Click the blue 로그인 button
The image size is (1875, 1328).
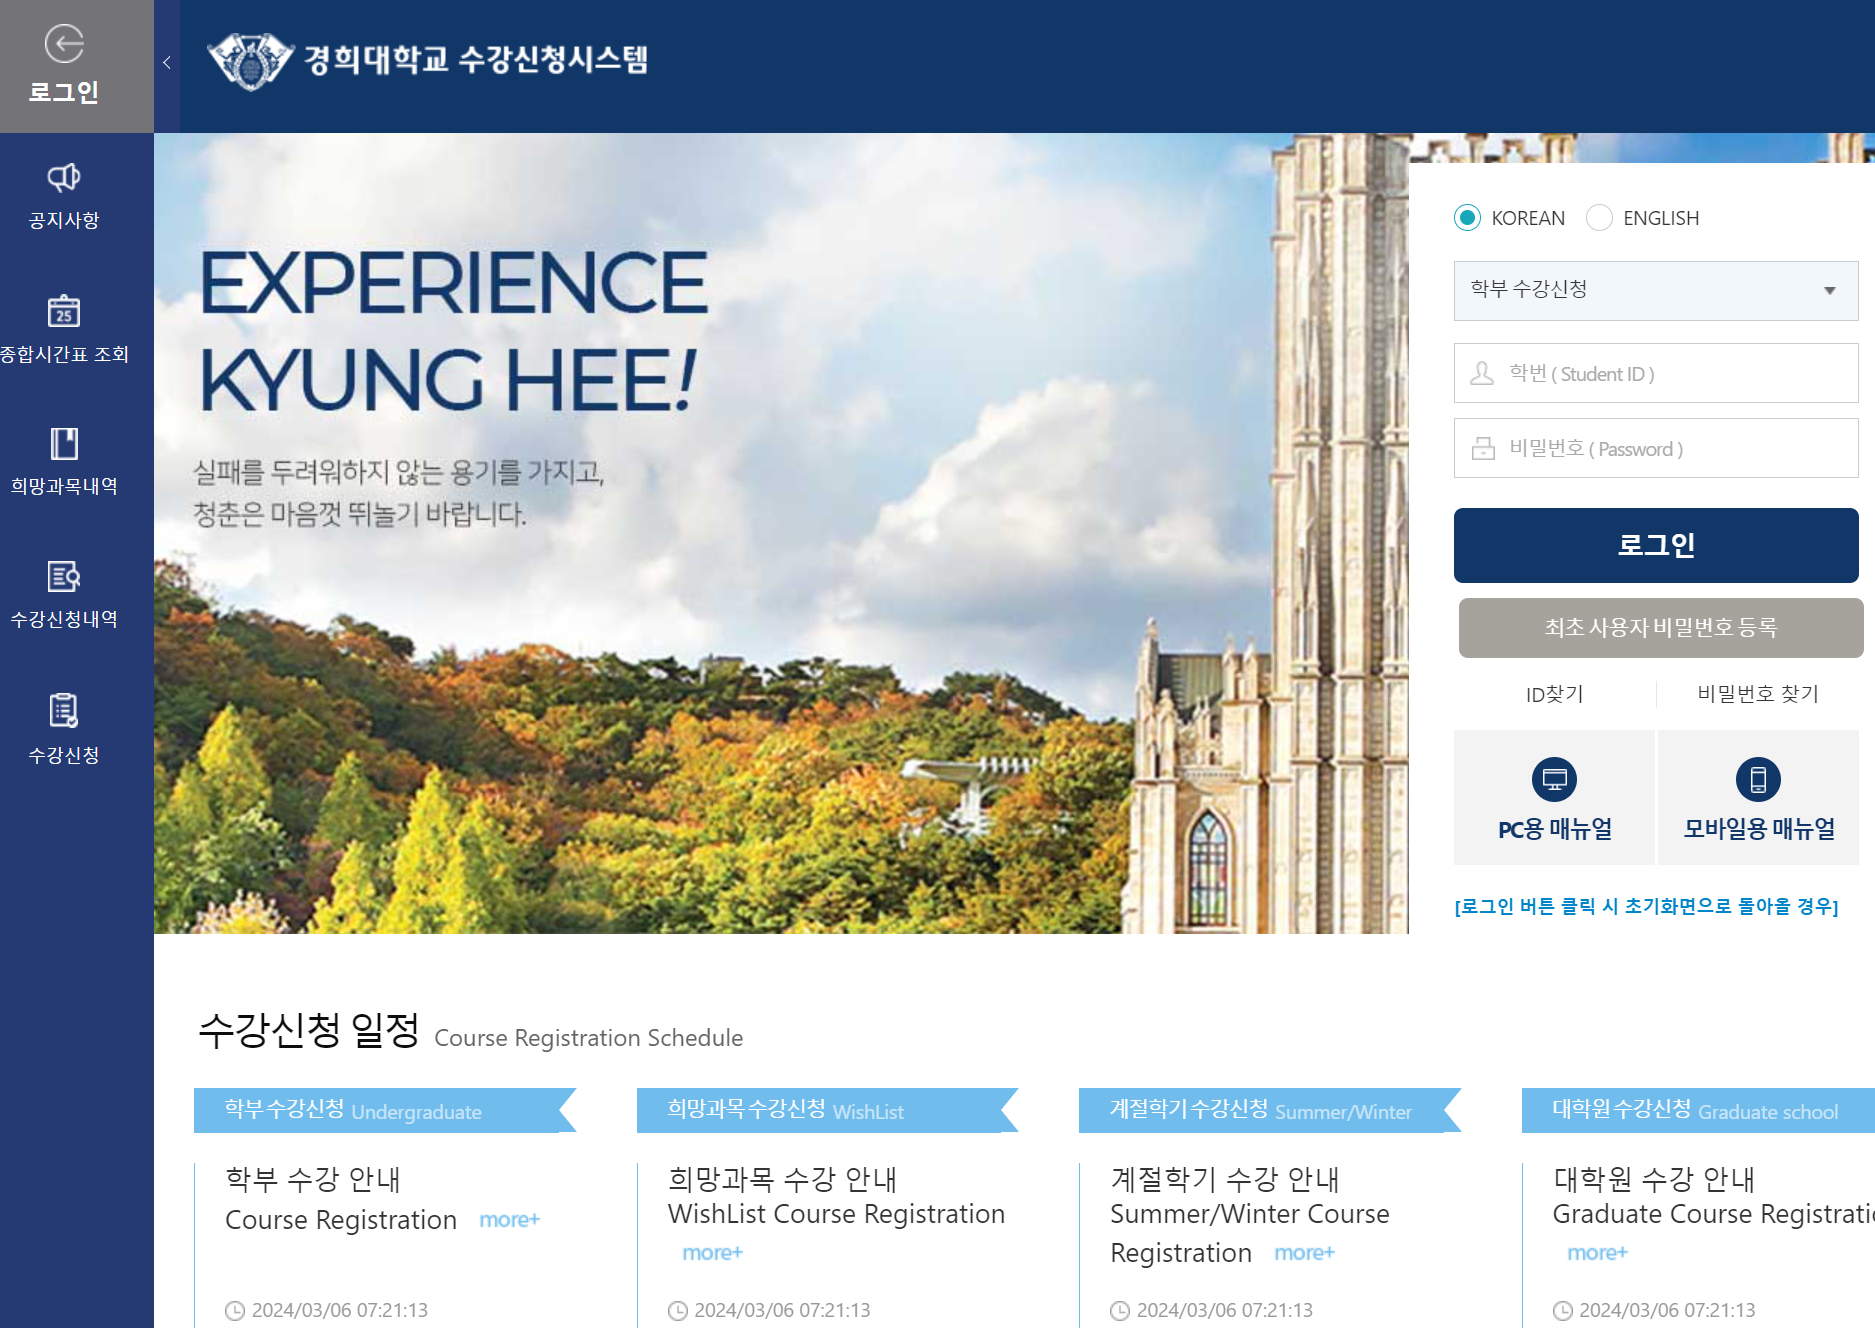tap(1656, 545)
